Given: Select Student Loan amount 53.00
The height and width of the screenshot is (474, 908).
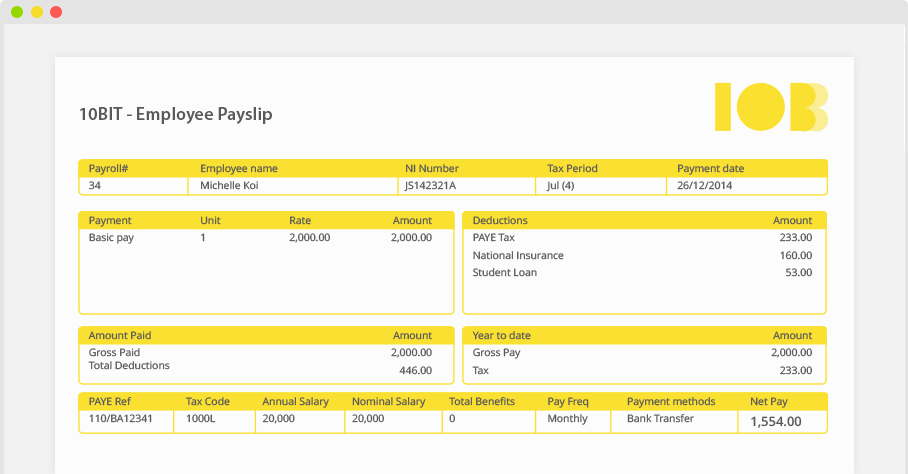Looking at the screenshot, I should (799, 272).
